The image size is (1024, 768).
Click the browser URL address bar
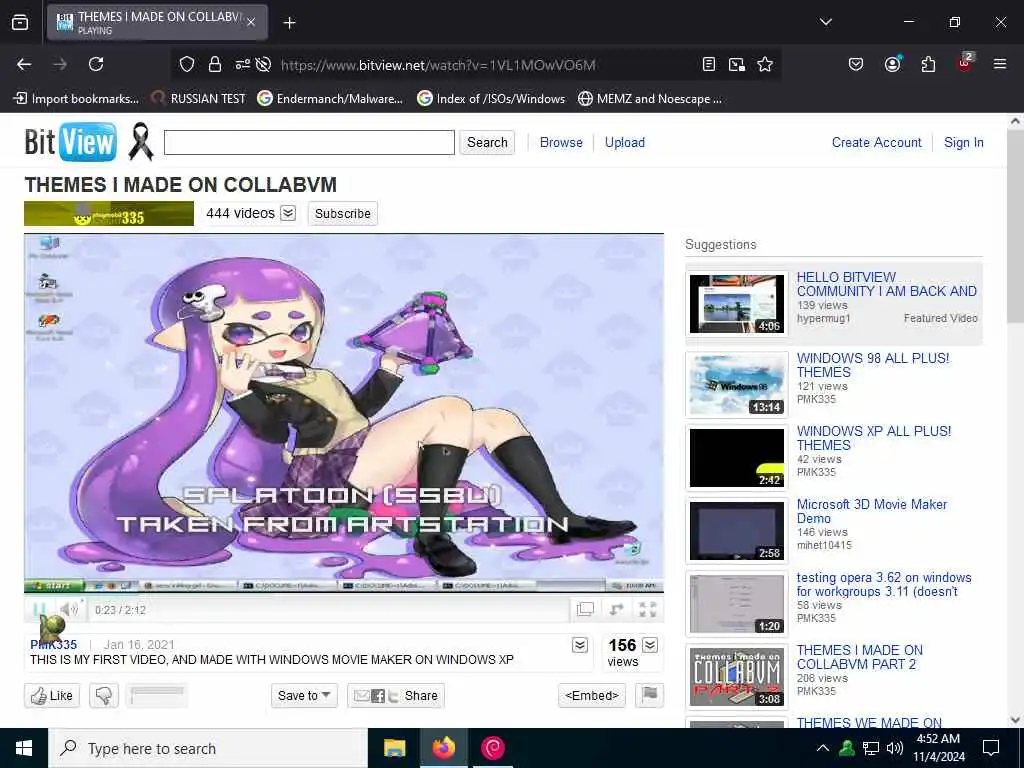[438, 65]
